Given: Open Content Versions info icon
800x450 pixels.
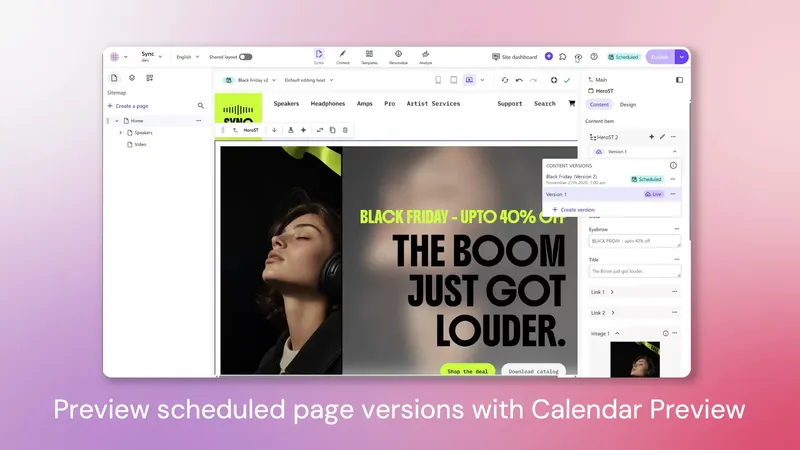Looking at the screenshot, I should [x=673, y=165].
